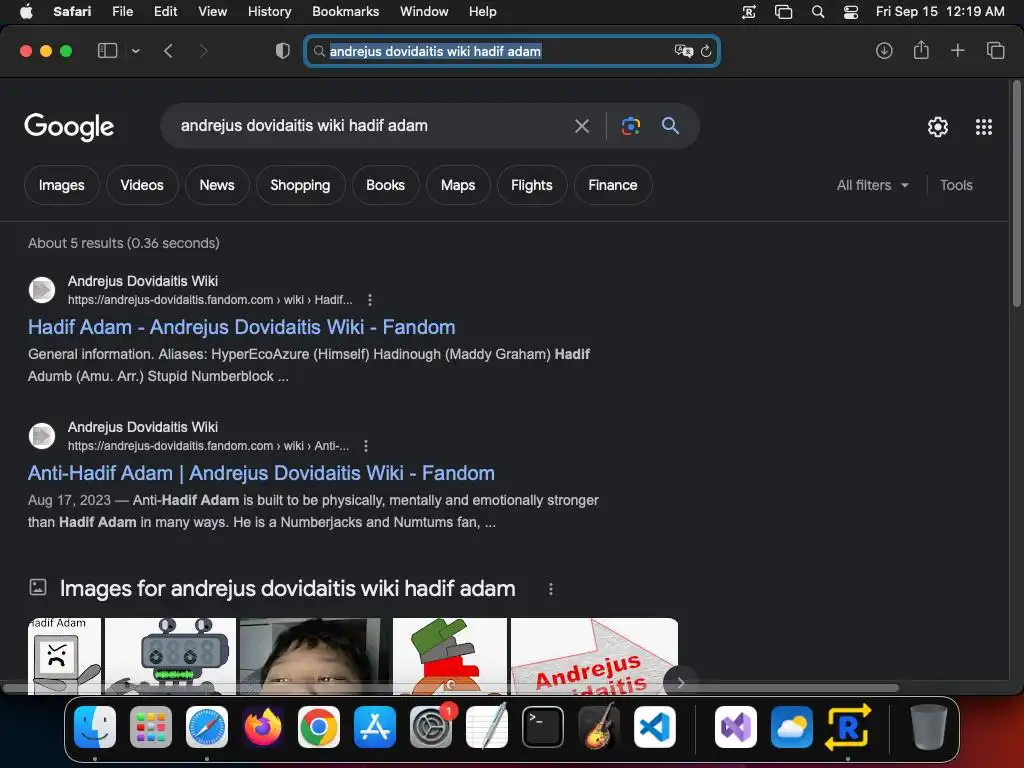Open GarageBand from the Dock
1024x768 pixels.
(599, 727)
